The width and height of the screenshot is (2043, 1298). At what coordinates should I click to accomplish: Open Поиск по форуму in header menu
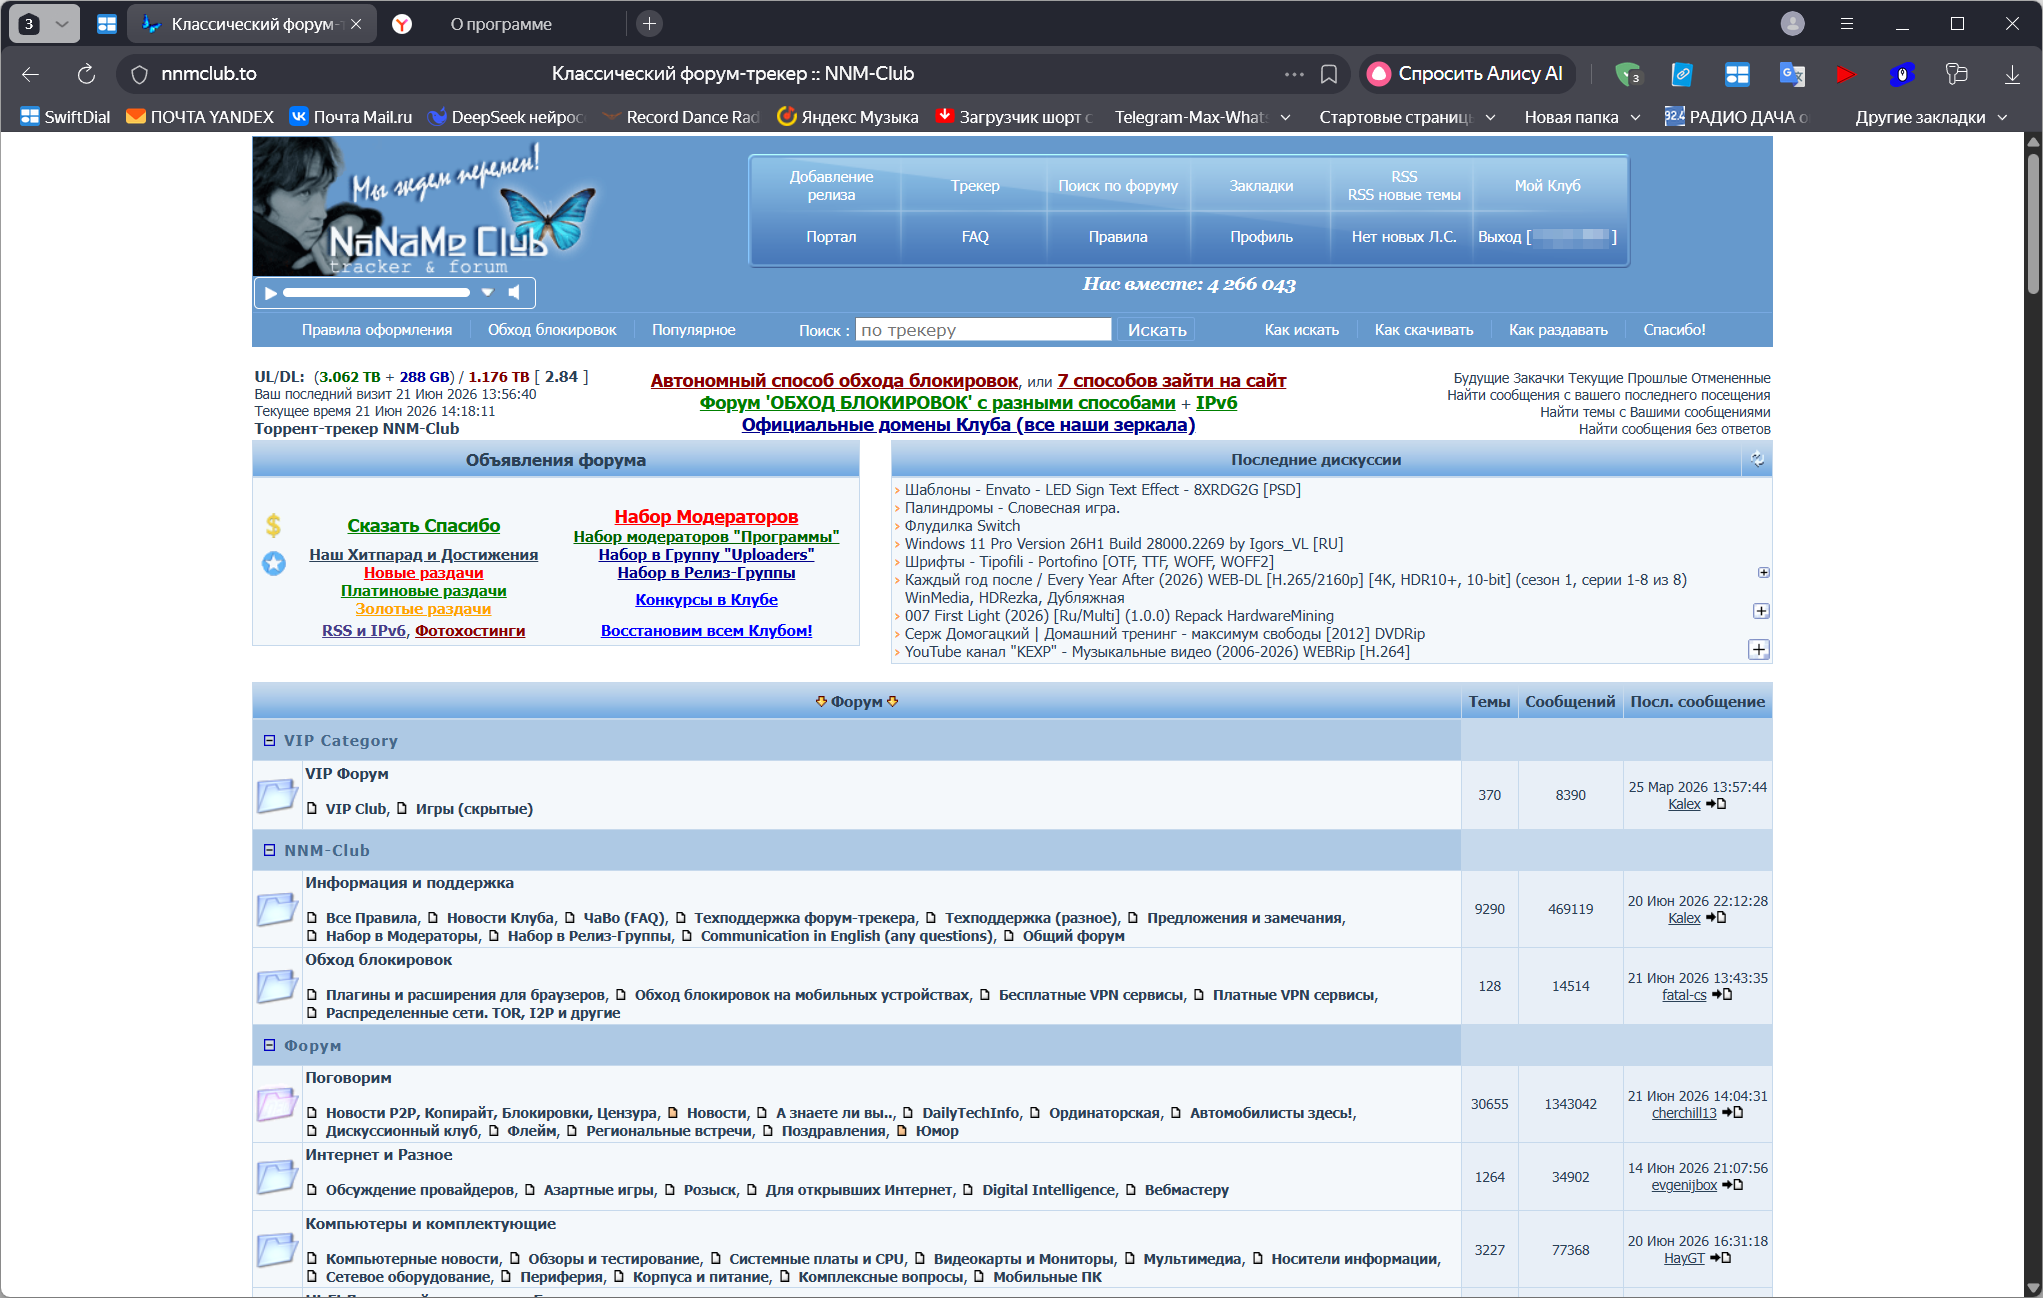(x=1118, y=186)
